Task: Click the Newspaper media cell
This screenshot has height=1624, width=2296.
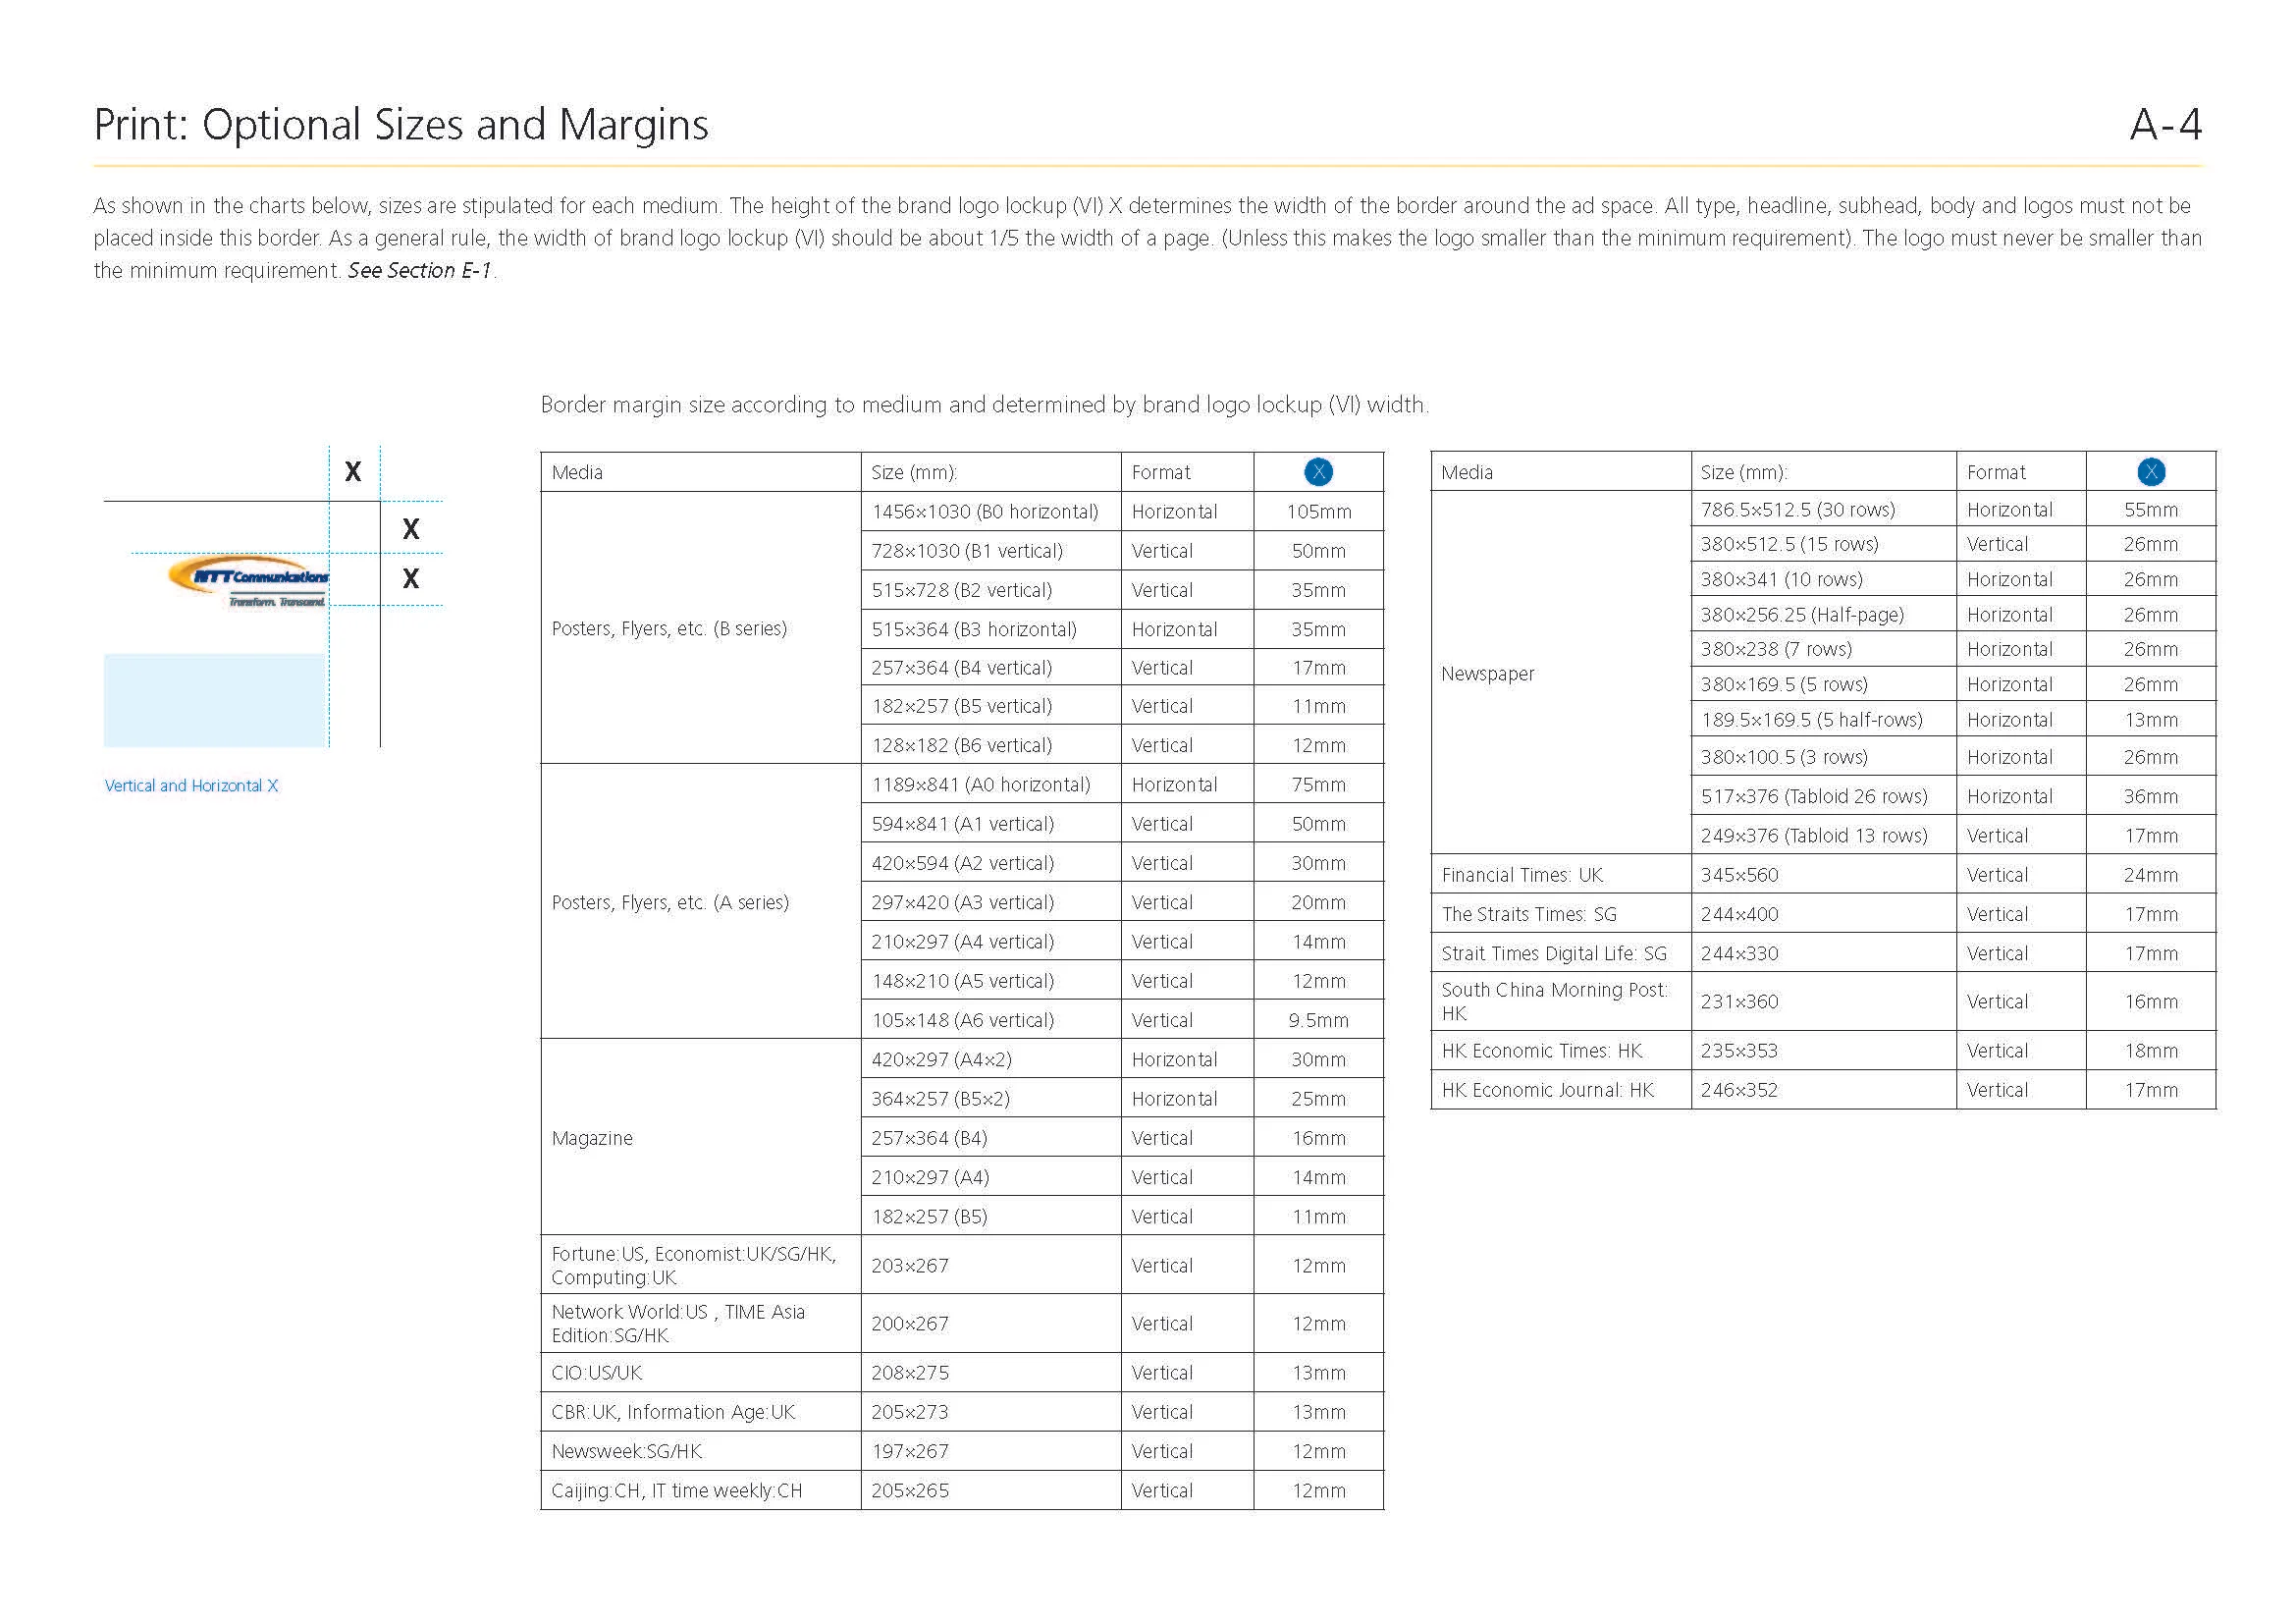Action: [1487, 674]
